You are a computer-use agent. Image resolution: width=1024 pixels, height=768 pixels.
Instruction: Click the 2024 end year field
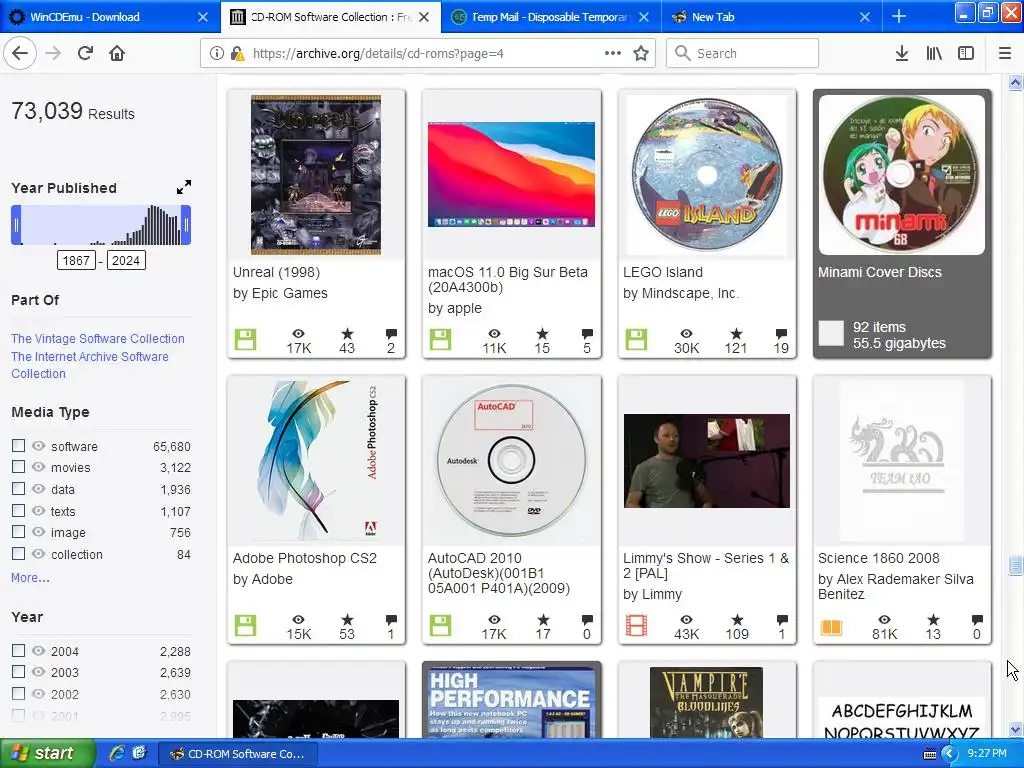(x=126, y=261)
